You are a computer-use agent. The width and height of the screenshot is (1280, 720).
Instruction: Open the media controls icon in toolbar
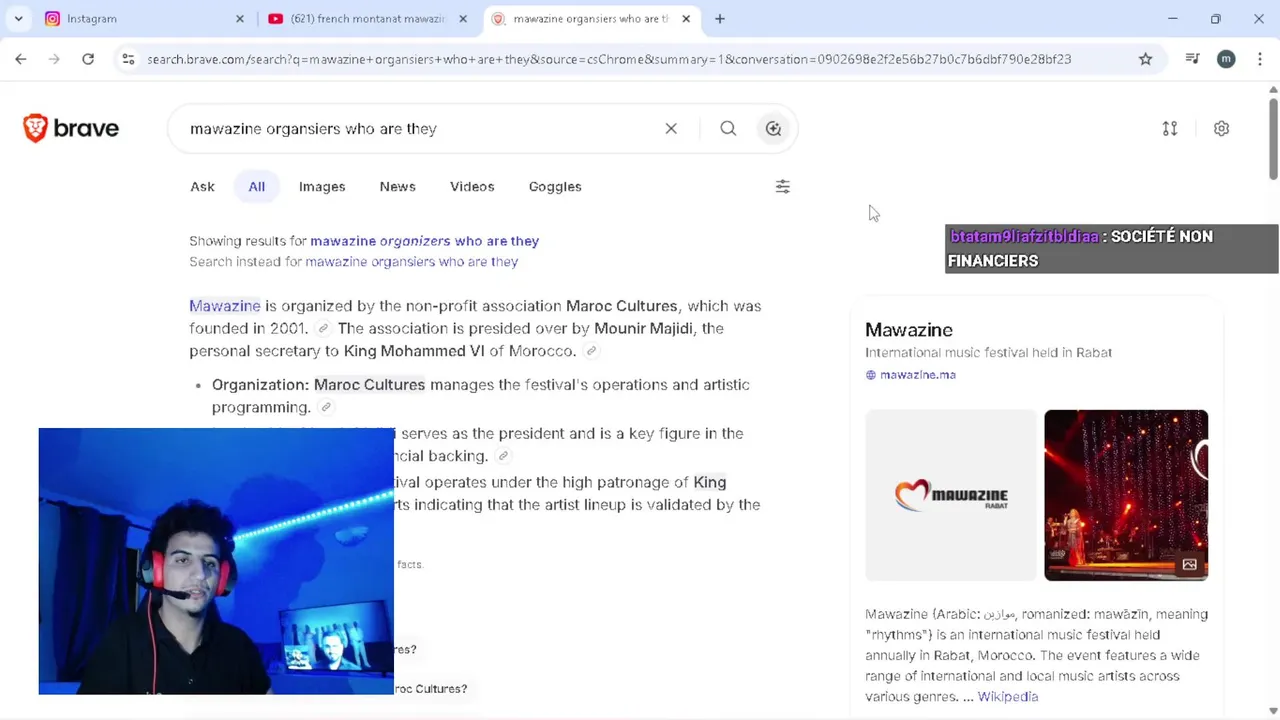[x=1192, y=59]
